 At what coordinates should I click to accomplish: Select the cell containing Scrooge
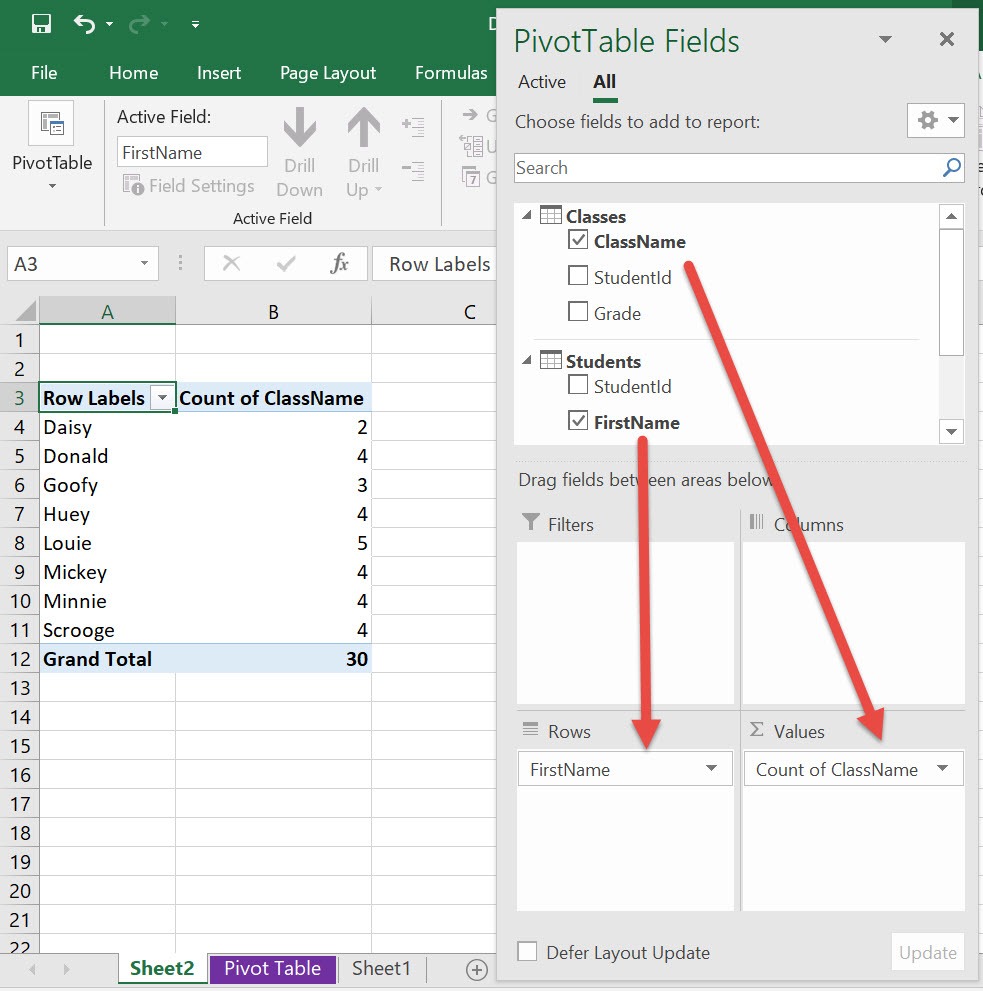(x=107, y=630)
